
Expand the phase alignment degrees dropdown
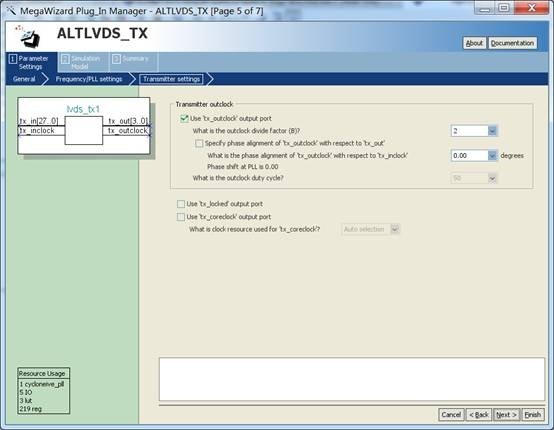[492, 155]
